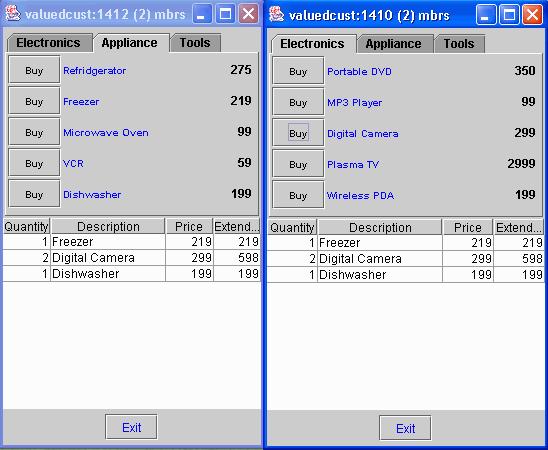This screenshot has width=548, height=450.
Task: Select Description column header in left cart
Action: point(108,226)
